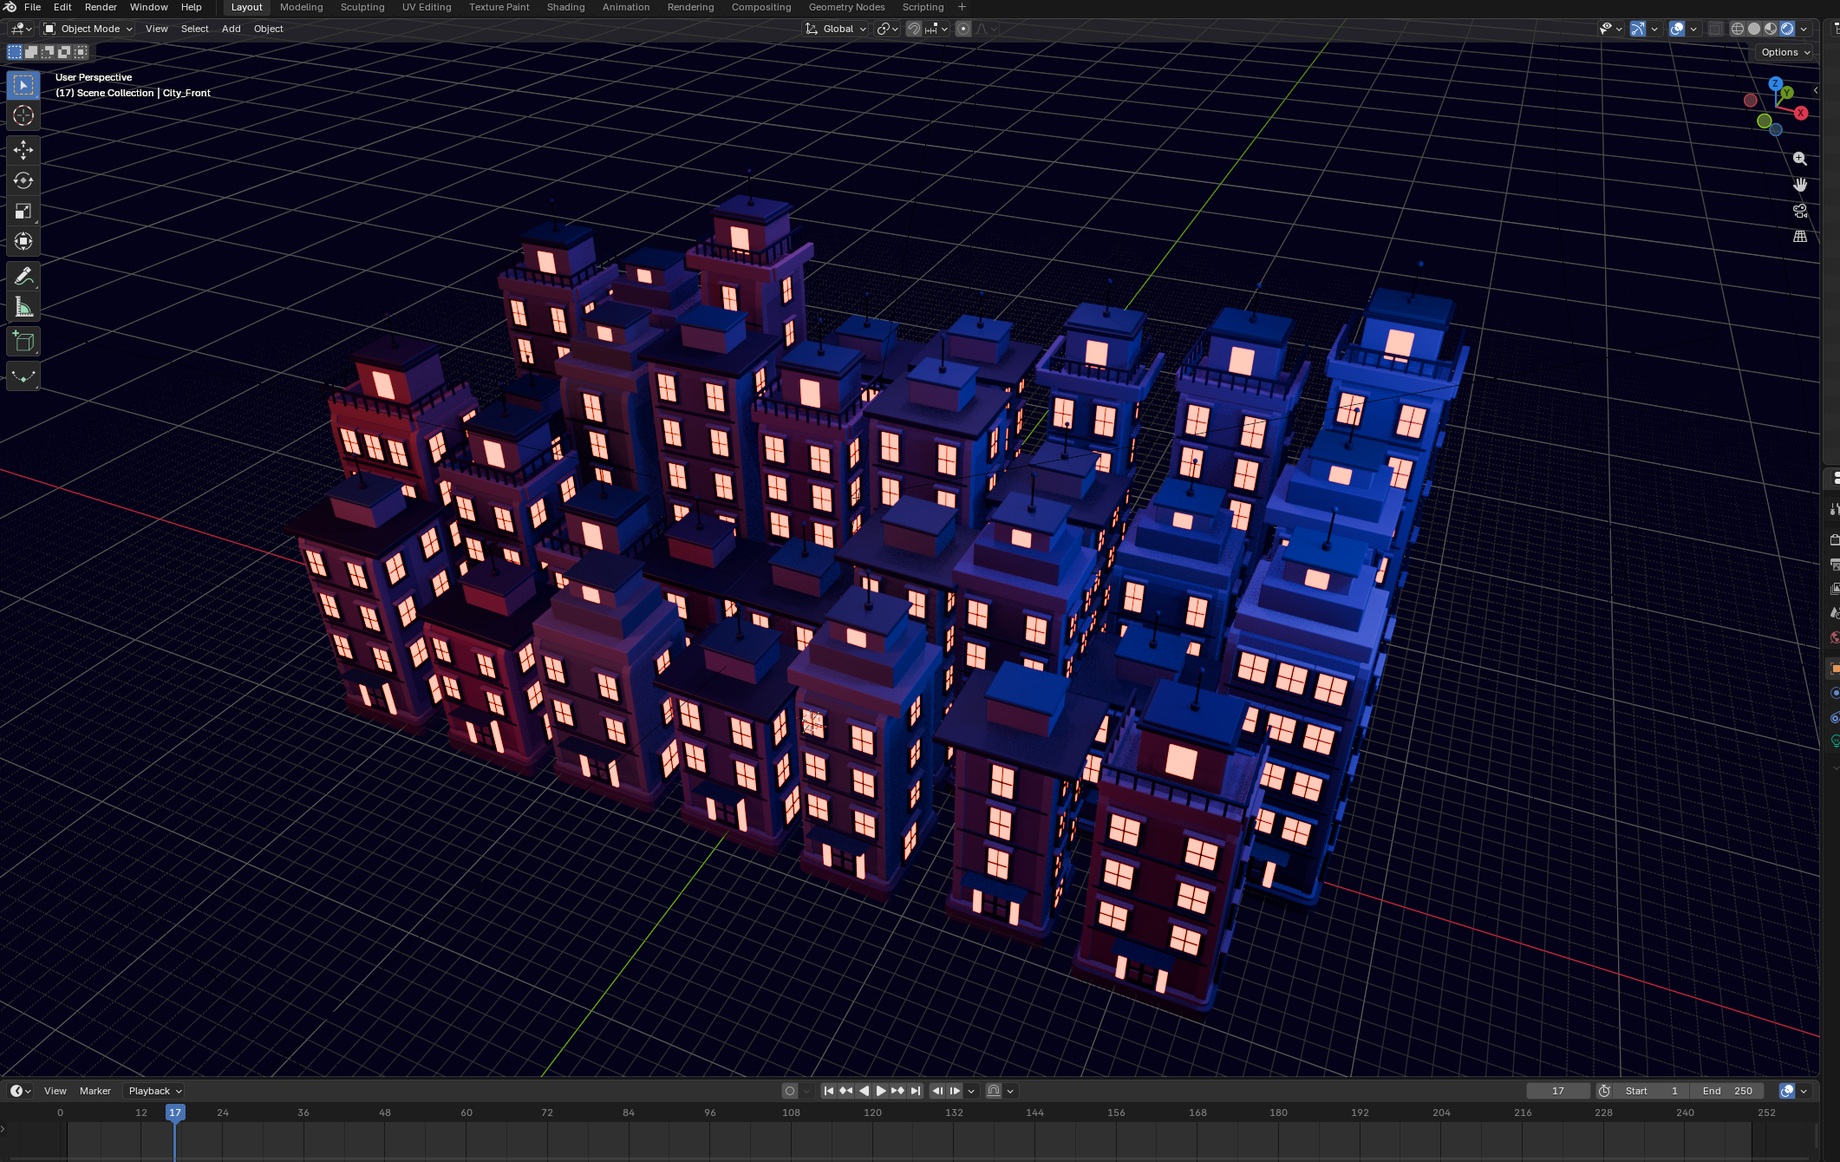
Task: Open the viewport Add menu
Action: pyautogui.click(x=231, y=29)
